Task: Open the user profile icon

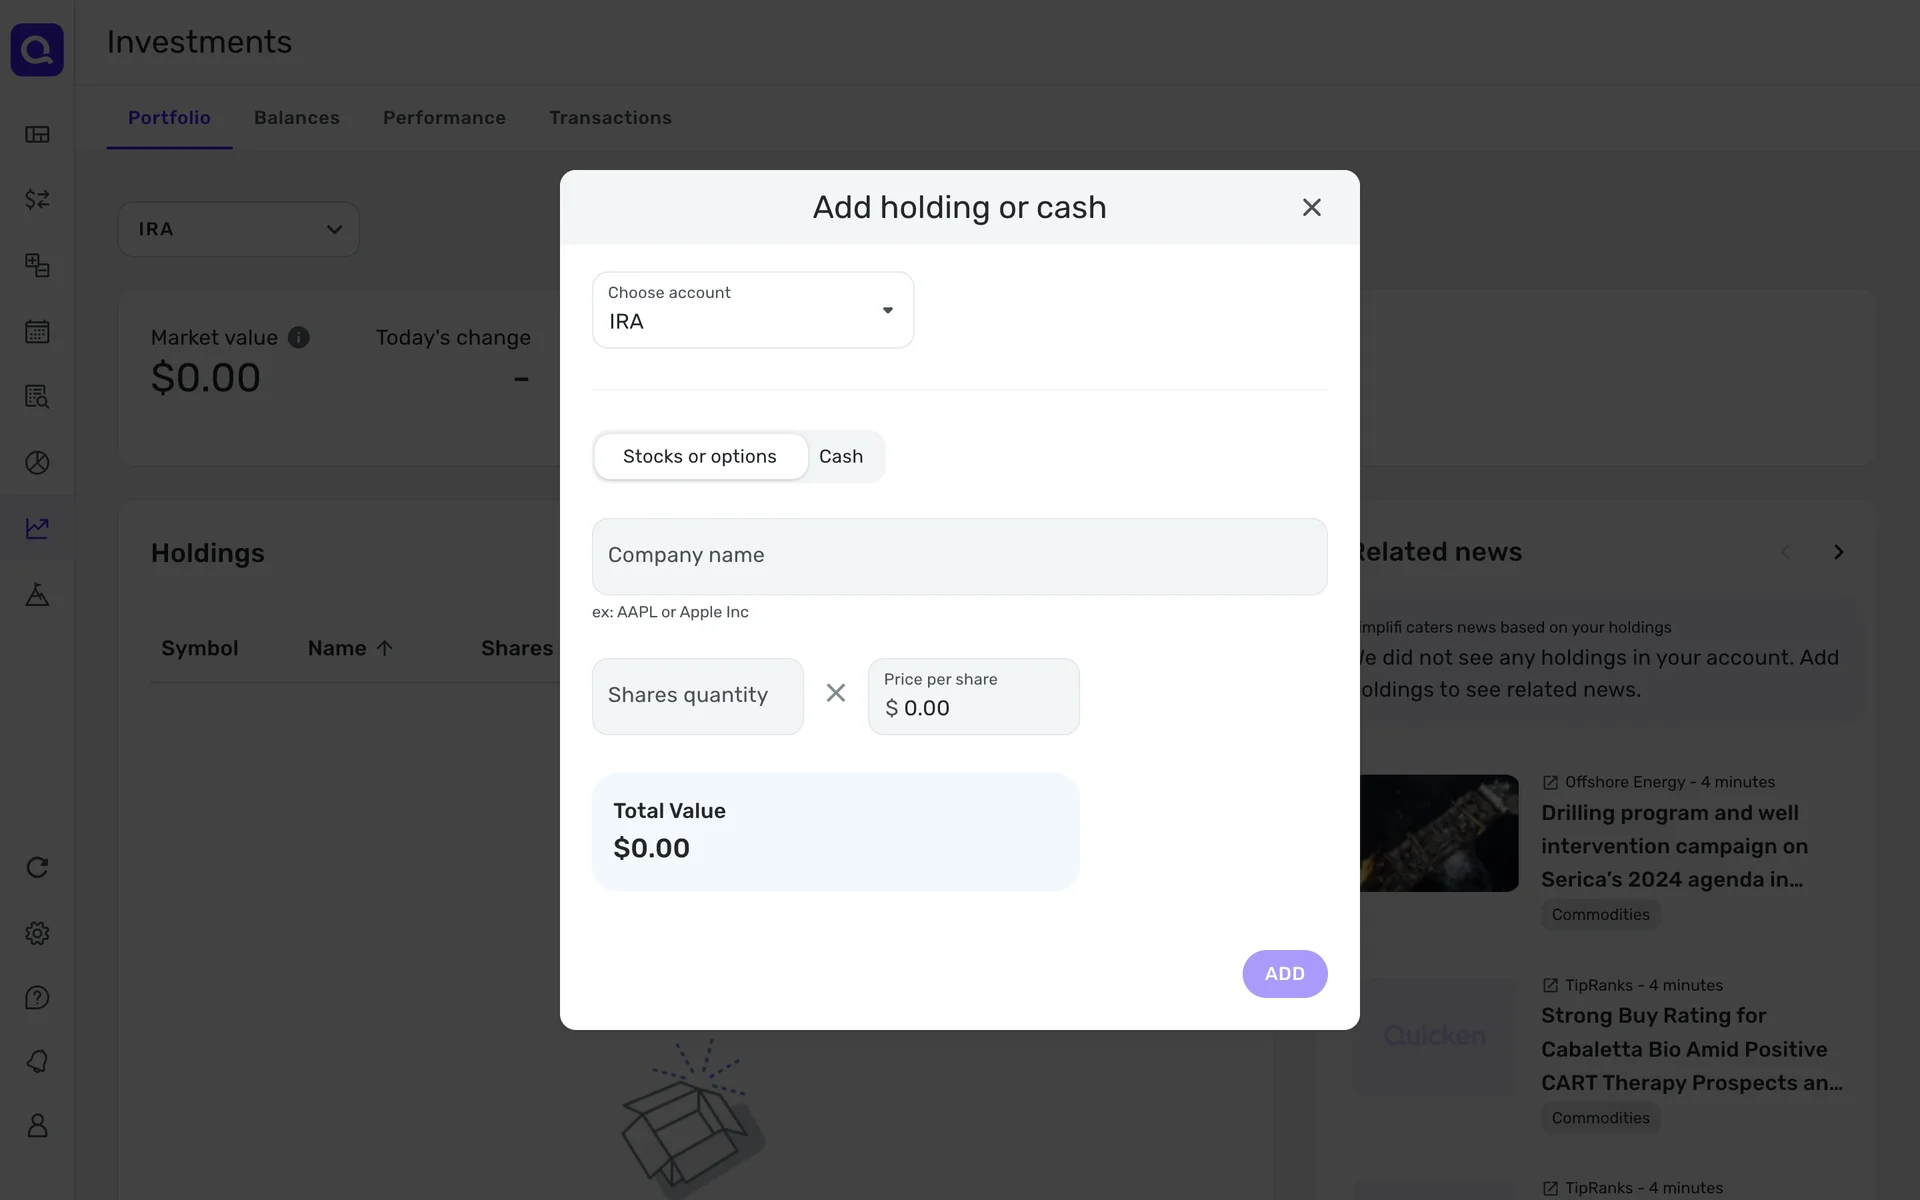Action: [x=37, y=1126]
